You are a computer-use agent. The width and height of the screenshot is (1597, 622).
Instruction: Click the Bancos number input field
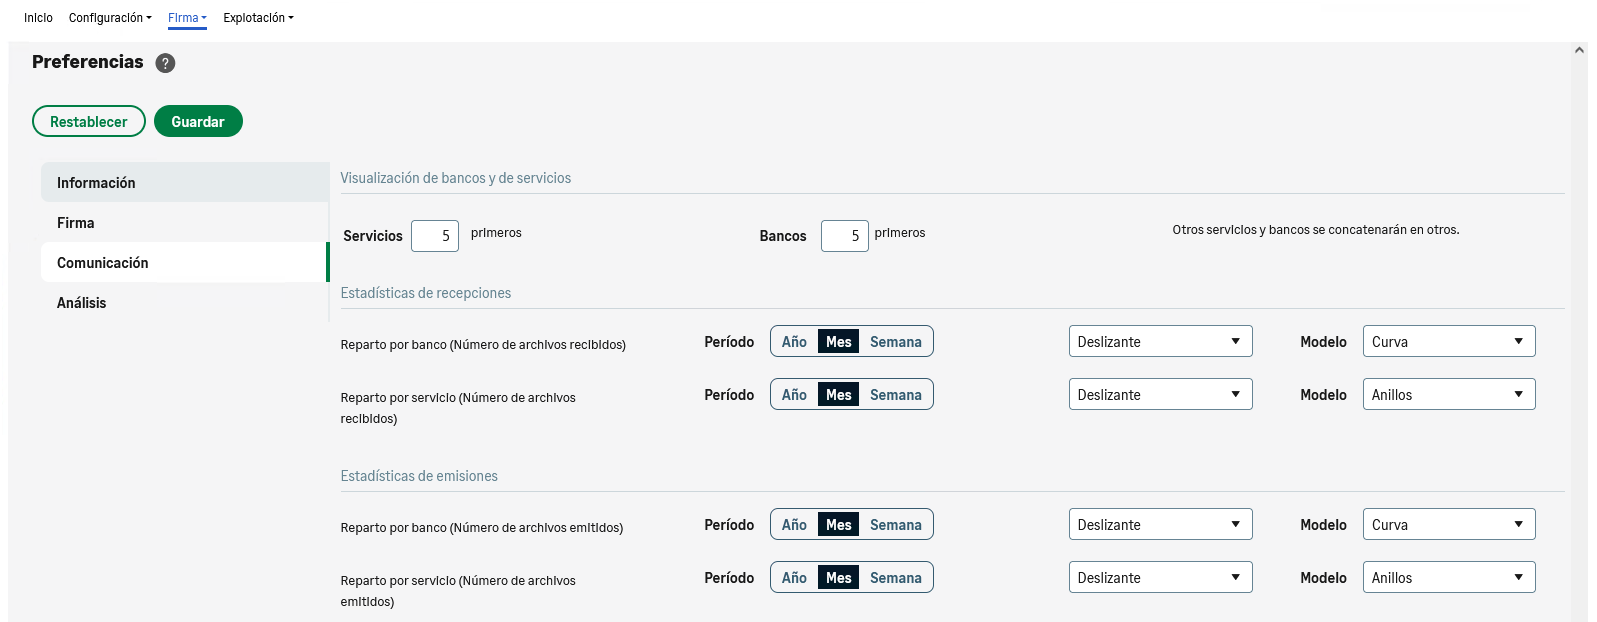coord(844,236)
